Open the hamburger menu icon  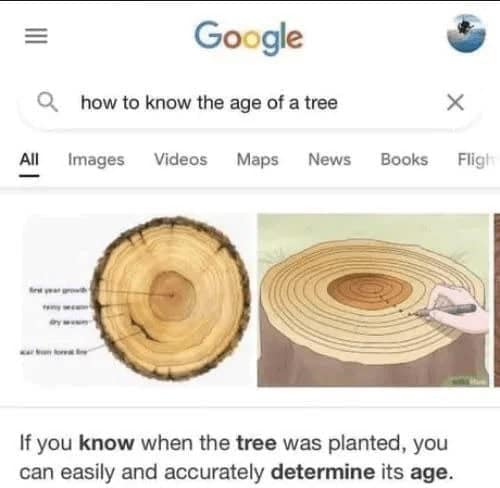pyautogui.click(x=36, y=36)
